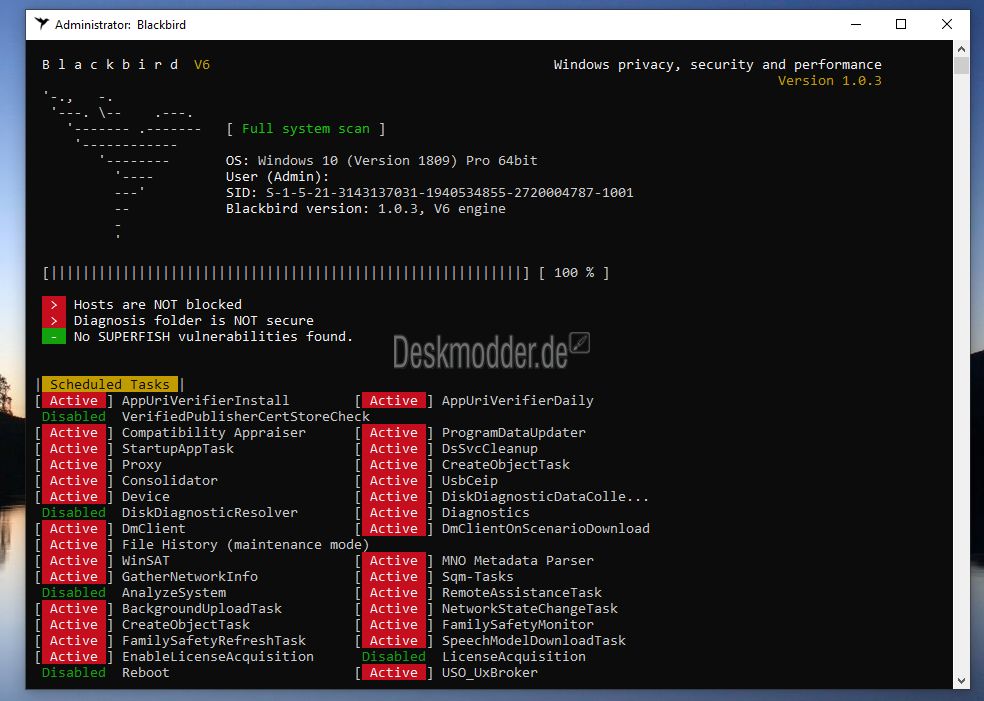Click Active badge for AppUriVerifierInstall
This screenshot has width=984, height=701.
pos(74,400)
